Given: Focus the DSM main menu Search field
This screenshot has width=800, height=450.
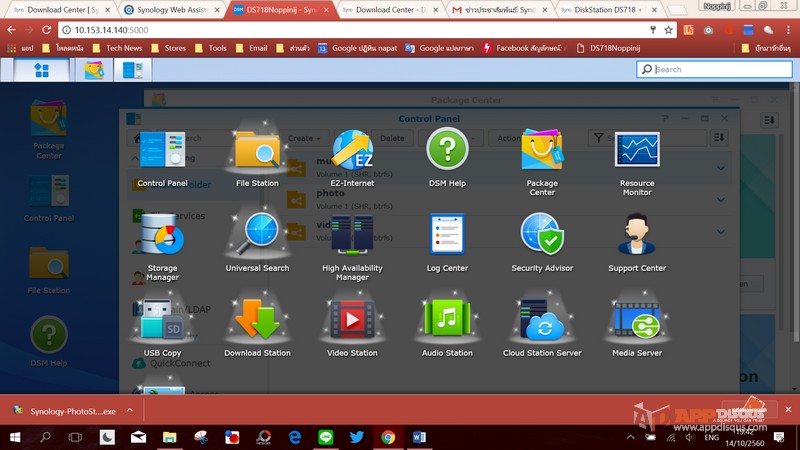Looking at the screenshot, I should point(714,69).
